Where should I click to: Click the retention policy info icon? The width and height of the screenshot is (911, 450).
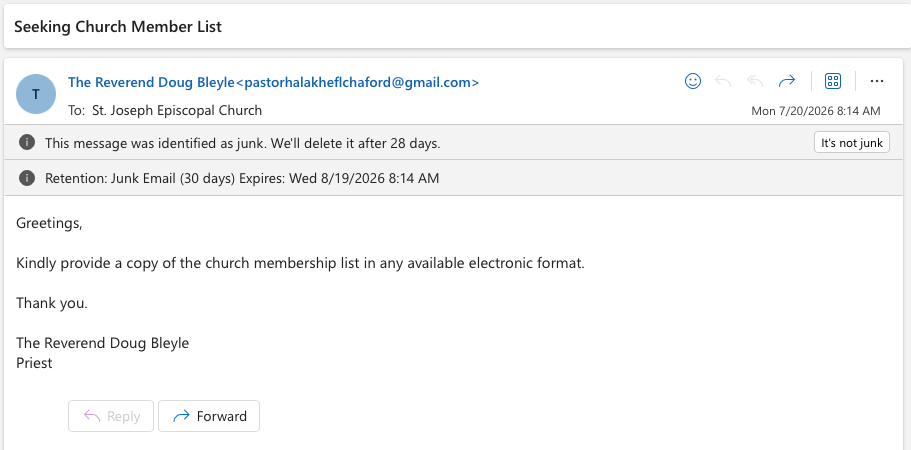(x=27, y=178)
